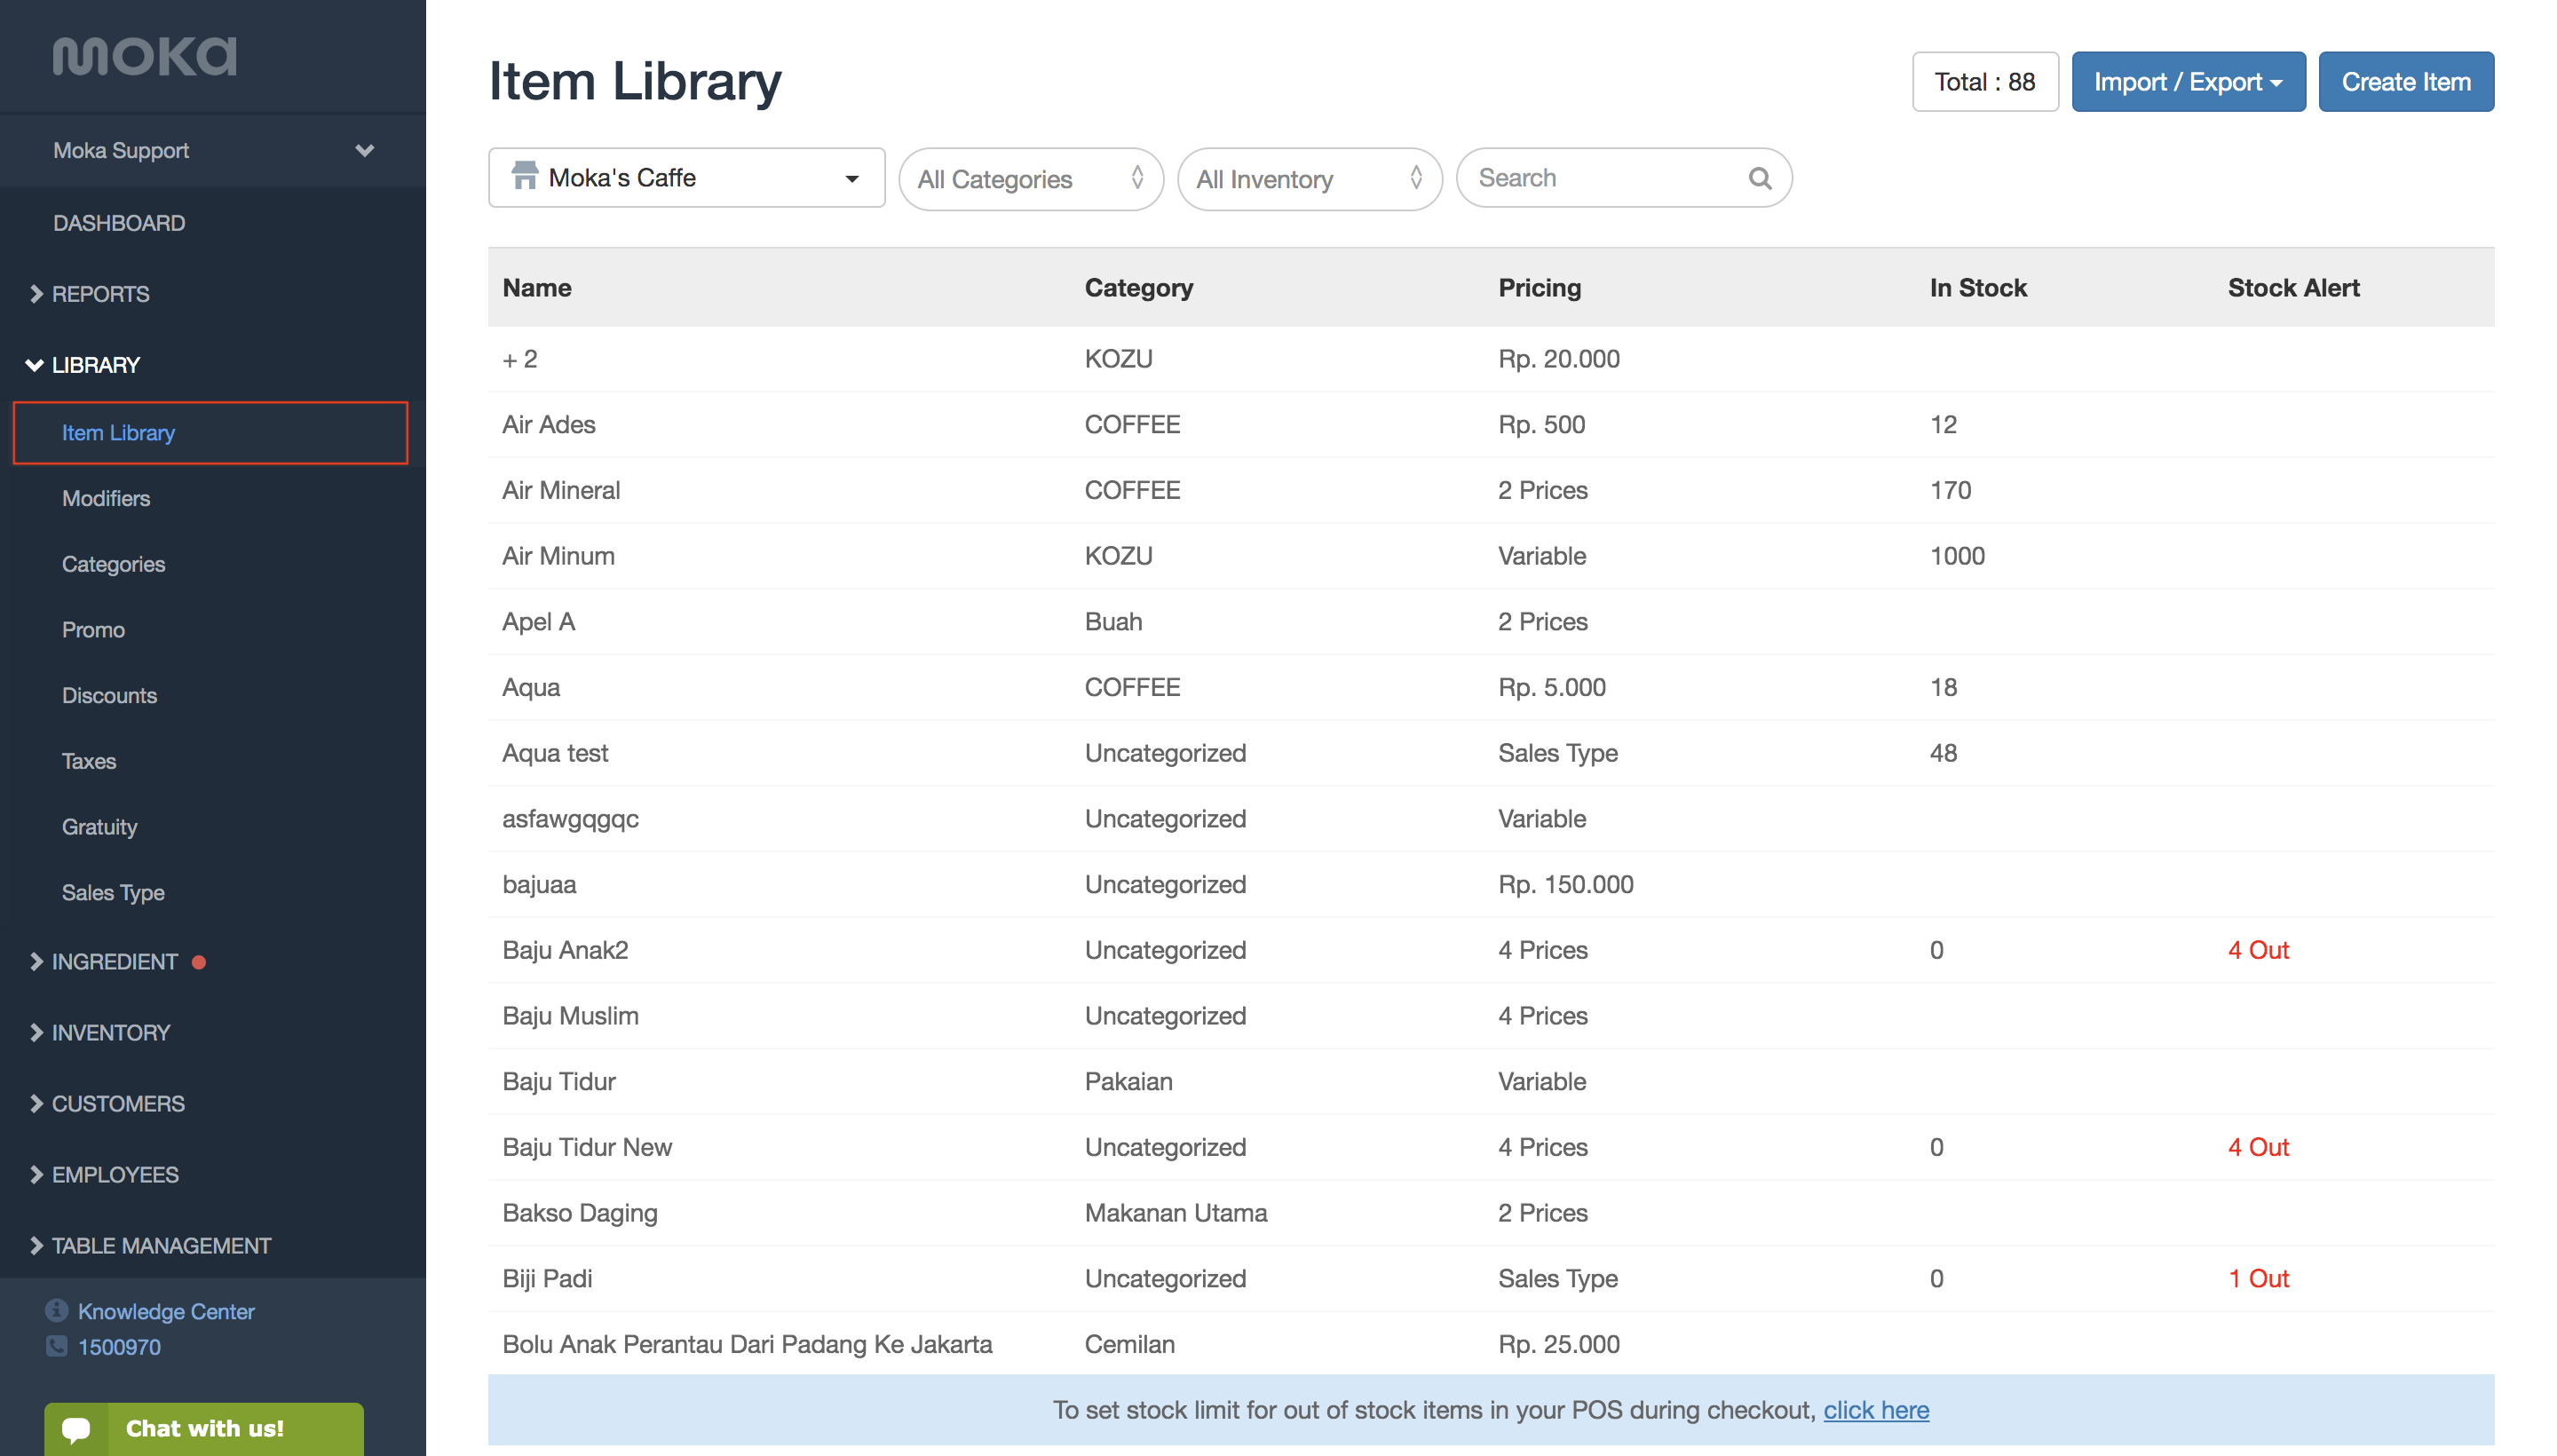Viewport: 2557px width, 1456px height.
Task: Expand the Moka Support account chevron
Action: coord(364,150)
